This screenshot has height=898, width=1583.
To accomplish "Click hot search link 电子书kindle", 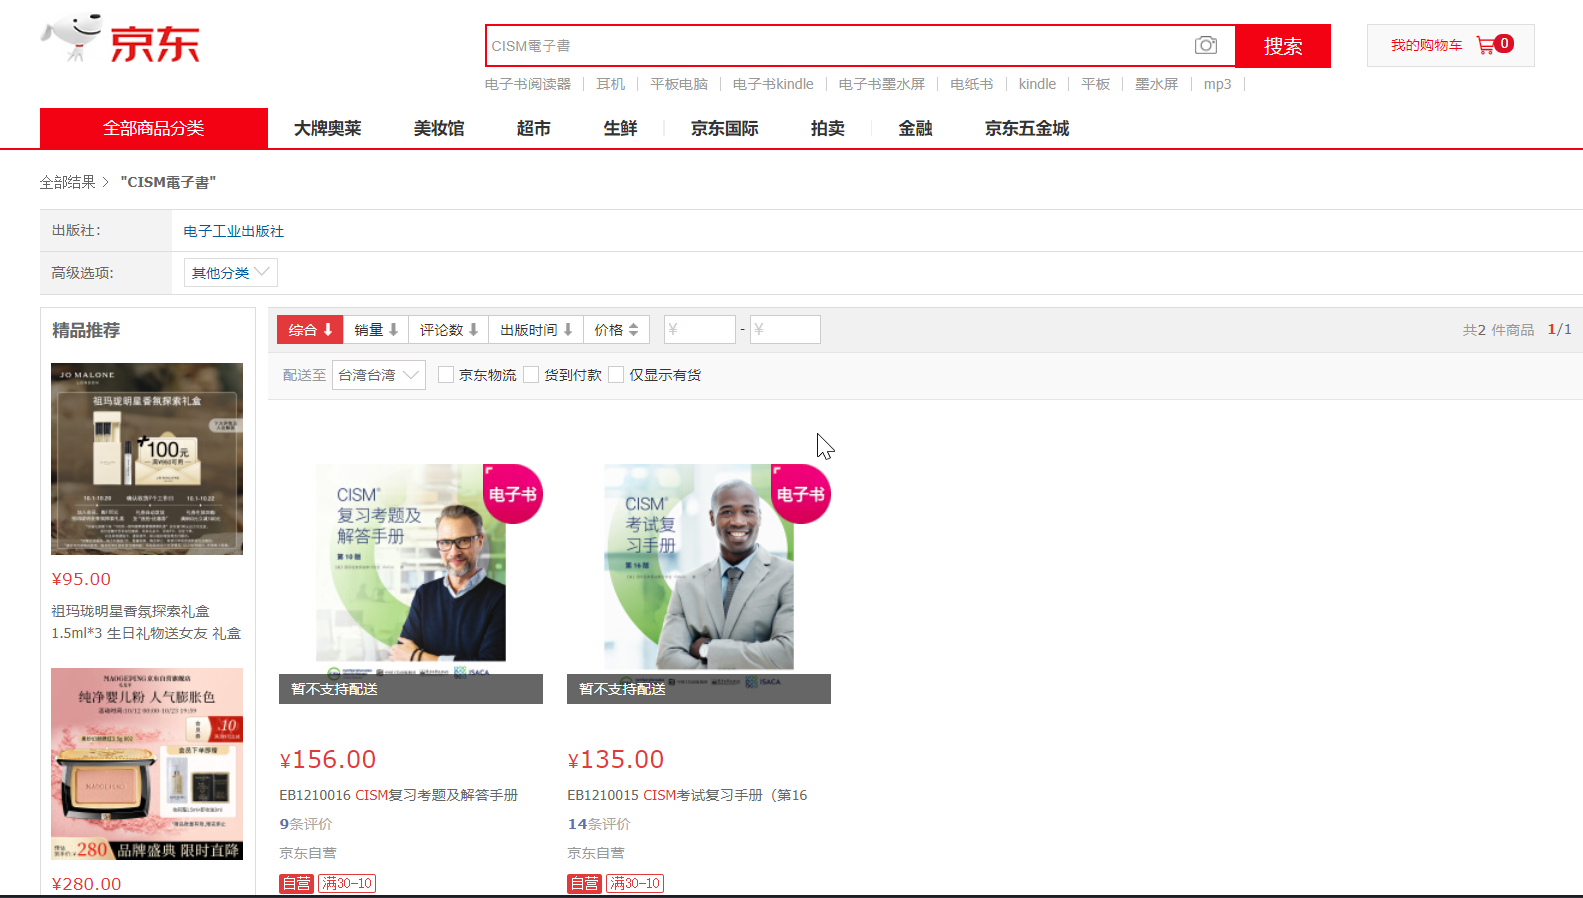I will (x=773, y=84).
